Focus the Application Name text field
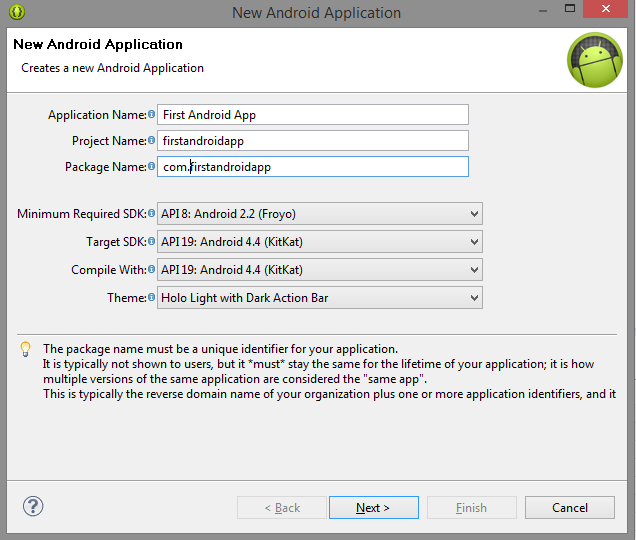 tap(313, 115)
